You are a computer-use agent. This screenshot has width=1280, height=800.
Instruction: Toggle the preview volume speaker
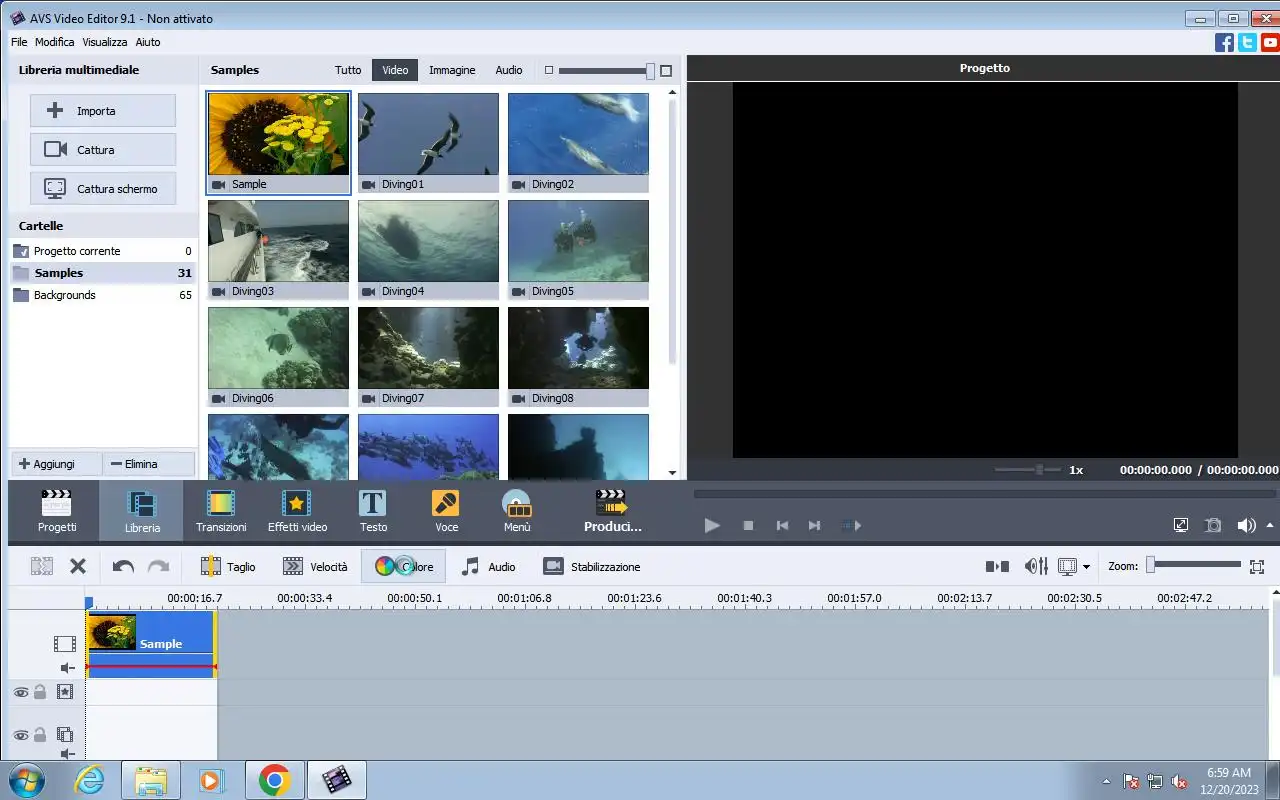point(1246,525)
